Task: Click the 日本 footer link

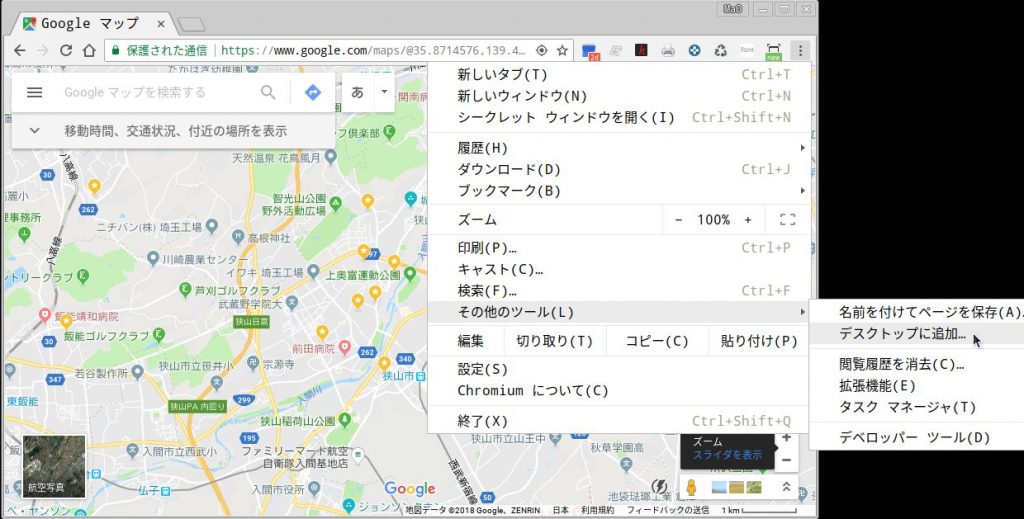Action: 560,510
